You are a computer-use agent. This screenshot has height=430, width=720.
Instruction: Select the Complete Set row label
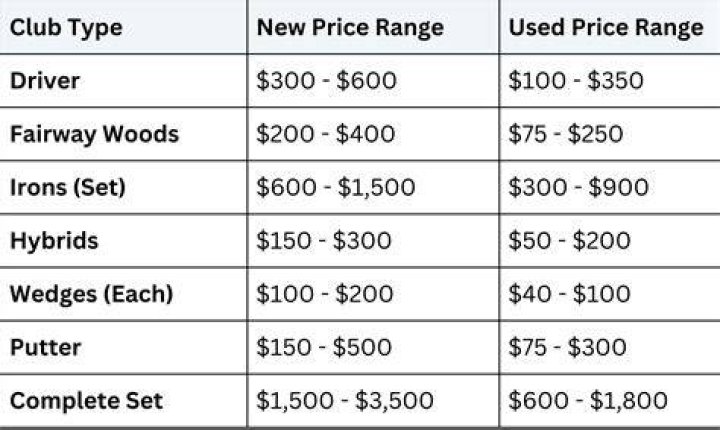point(86,401)
